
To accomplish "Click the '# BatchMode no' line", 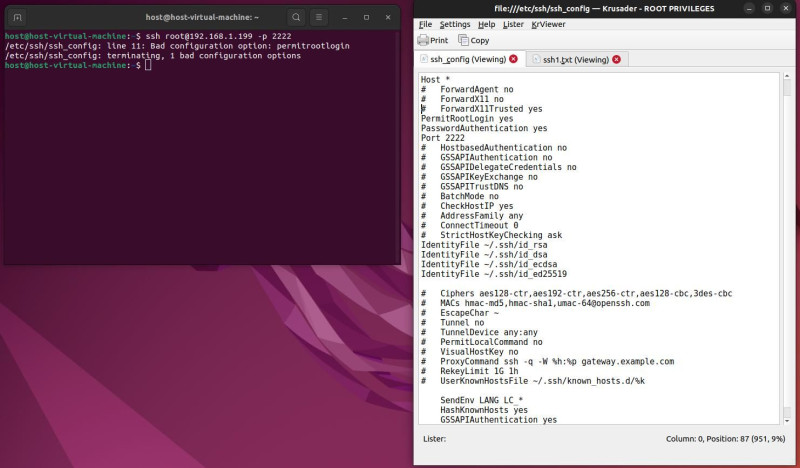I will 459,196.
